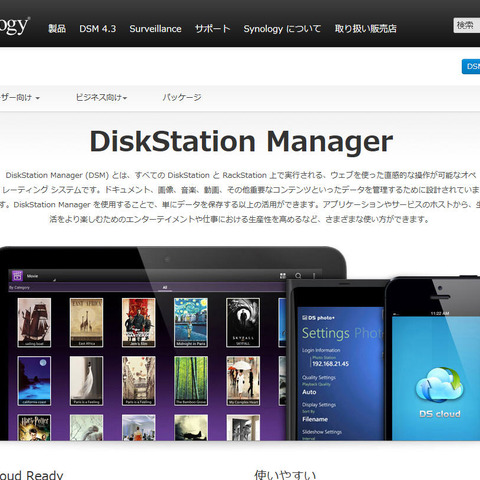Go to the Surveillance menu item
Screen dimensions: 480x480
pos(155,29)
